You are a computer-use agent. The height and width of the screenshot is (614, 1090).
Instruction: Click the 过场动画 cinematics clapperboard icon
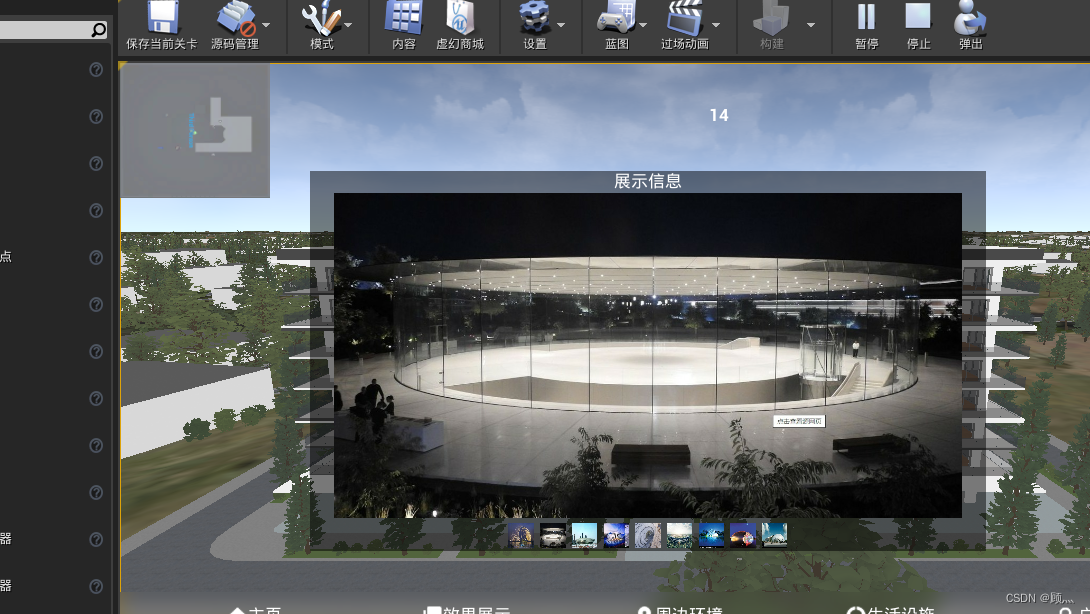tap(685, 18)
